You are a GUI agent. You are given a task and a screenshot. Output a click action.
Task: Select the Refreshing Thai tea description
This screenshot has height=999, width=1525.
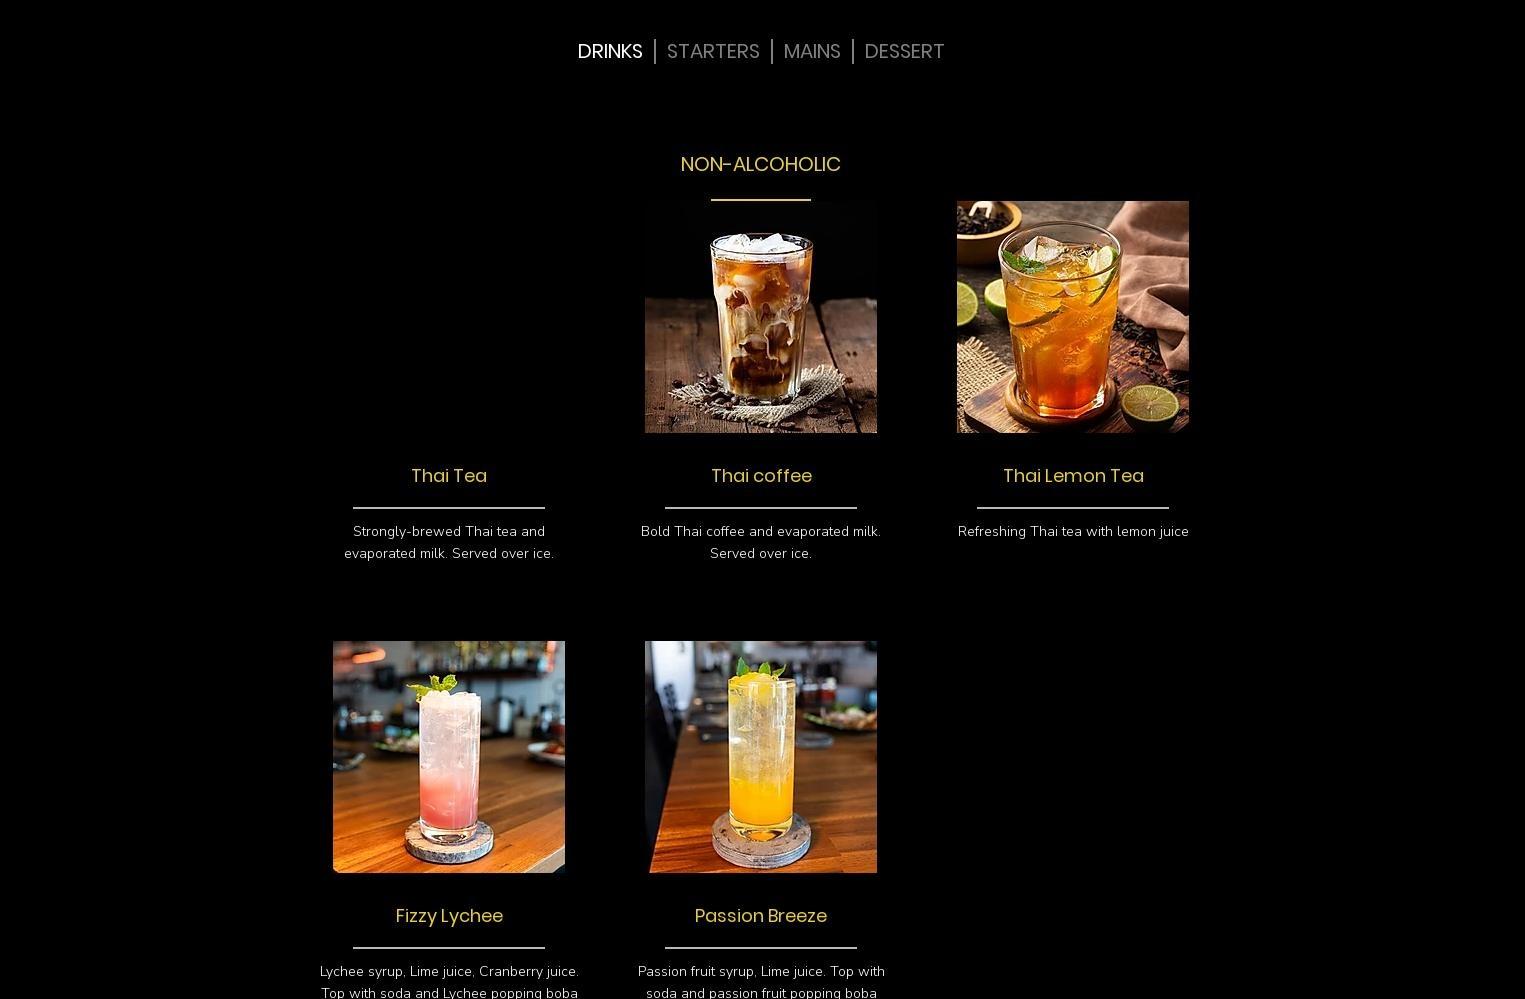[x=1073, y=531]
